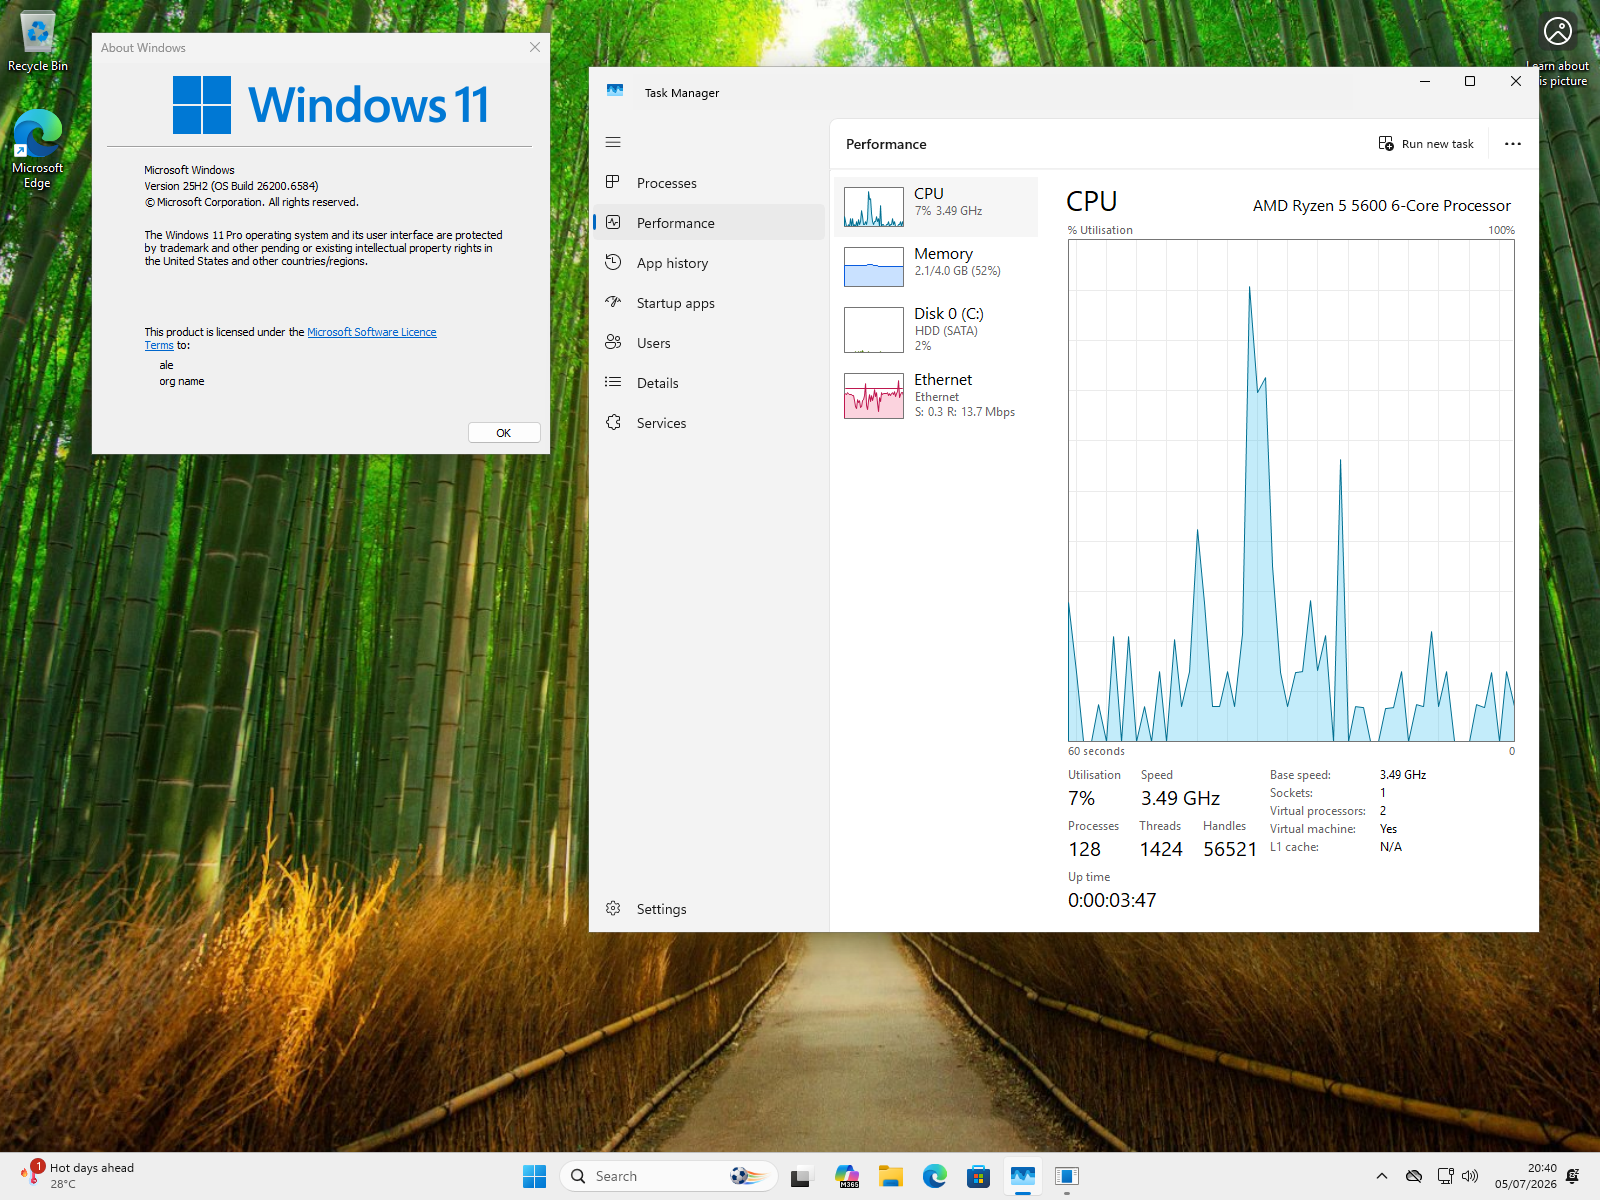The width and height of the screenshot is (1600, 1200).
Task: Open Task View from the taskbar
Action: pos(801,1176)
